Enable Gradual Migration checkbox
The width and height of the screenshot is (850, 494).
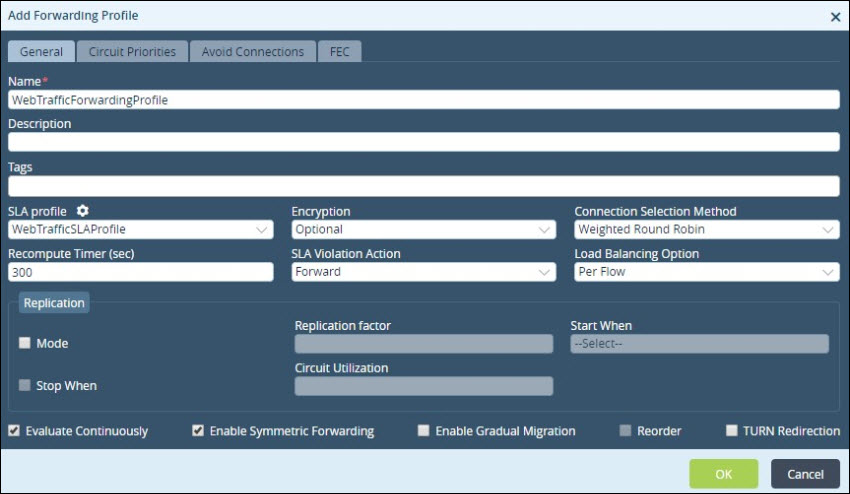(x=423, y=431)
